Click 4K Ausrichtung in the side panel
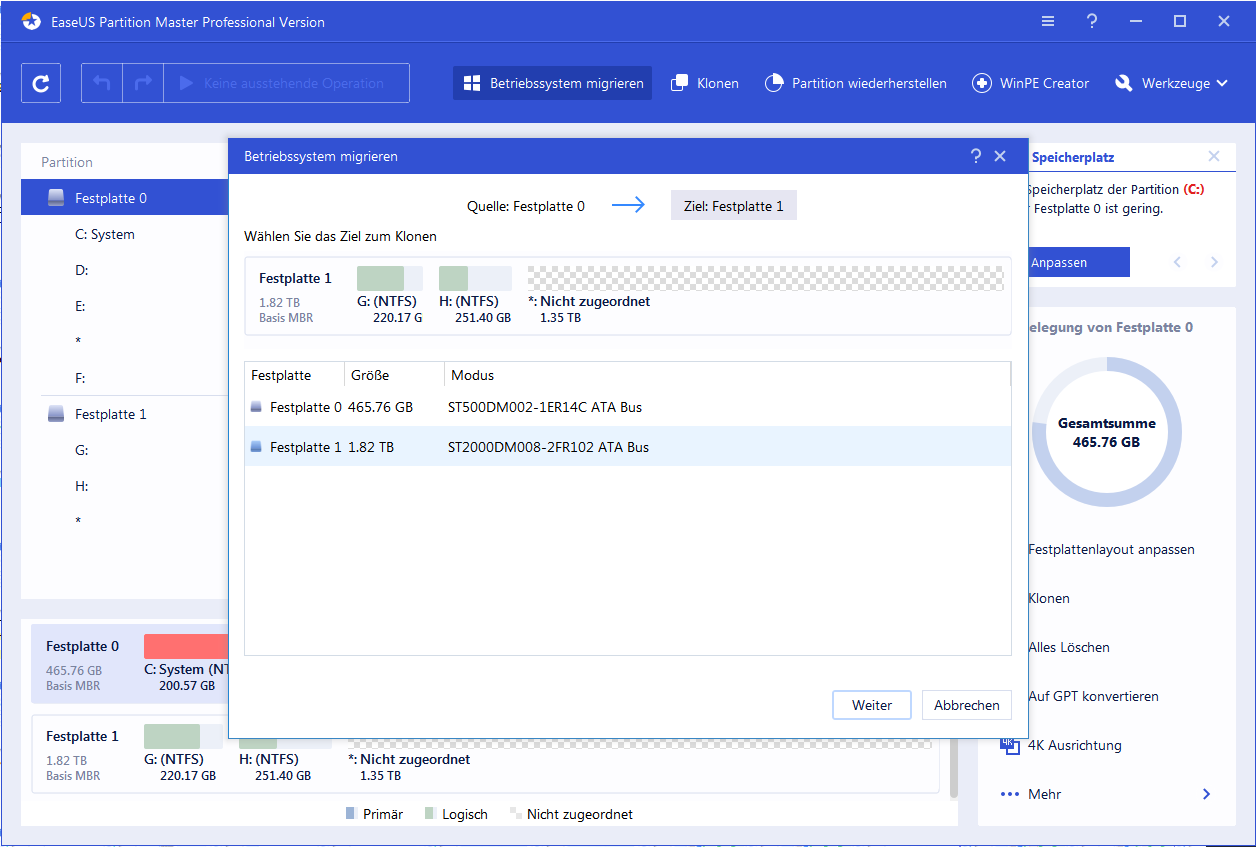Viewport: 1256px width, 847px height. pos(1075,745)
